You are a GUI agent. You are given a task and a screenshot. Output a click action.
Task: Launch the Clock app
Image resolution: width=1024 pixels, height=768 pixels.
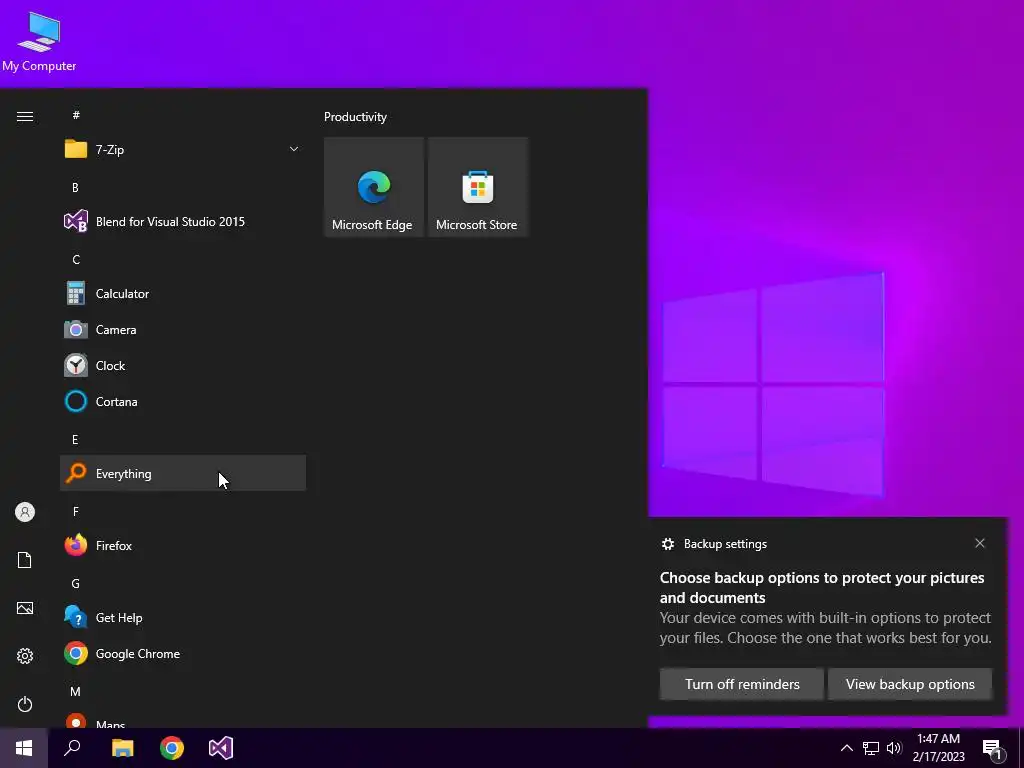(183, 366)
